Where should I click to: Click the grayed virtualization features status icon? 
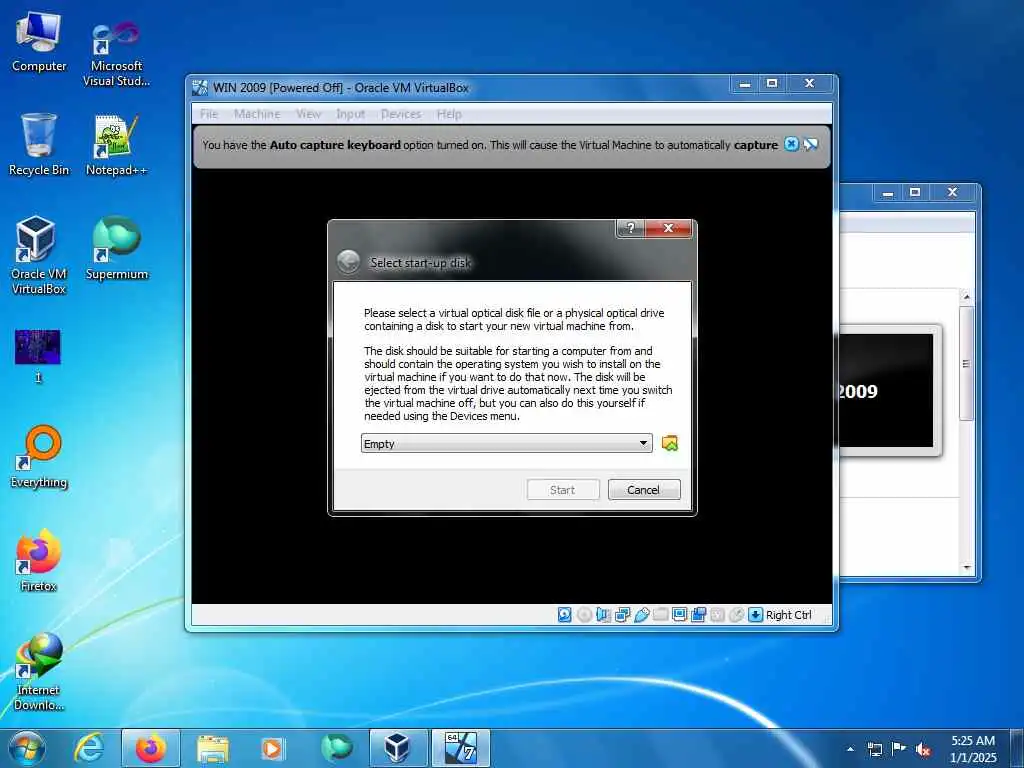pyautogui.click(x=717, y=615)
